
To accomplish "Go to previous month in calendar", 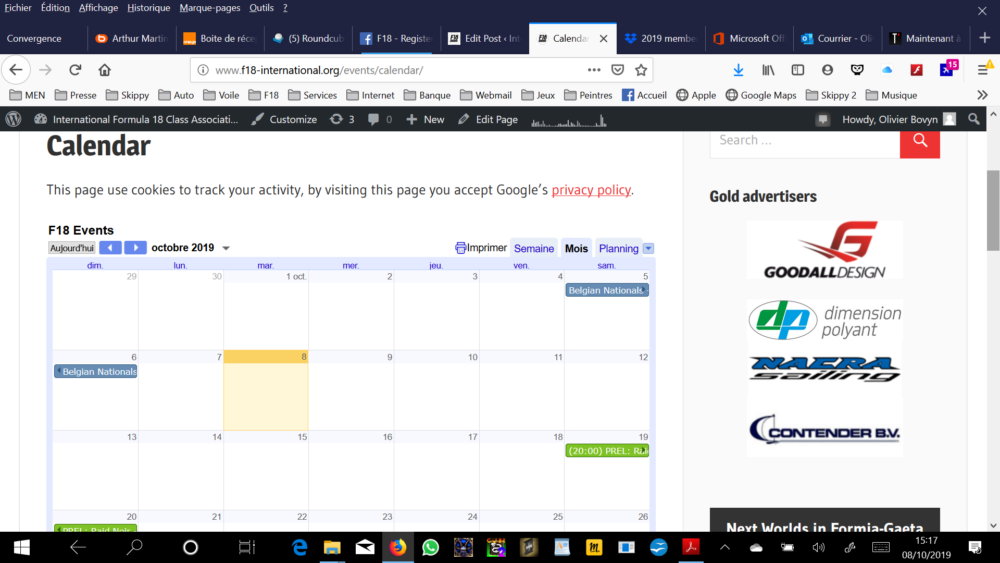I will (110, 247).
